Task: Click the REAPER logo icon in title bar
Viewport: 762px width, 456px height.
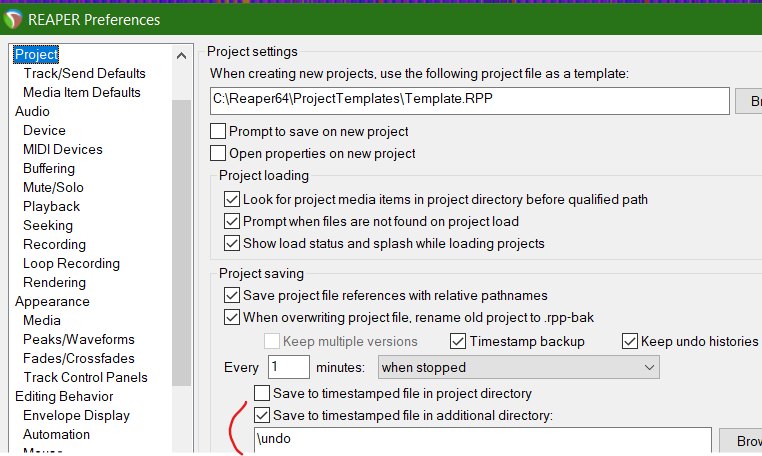Action: pos(13,19)
